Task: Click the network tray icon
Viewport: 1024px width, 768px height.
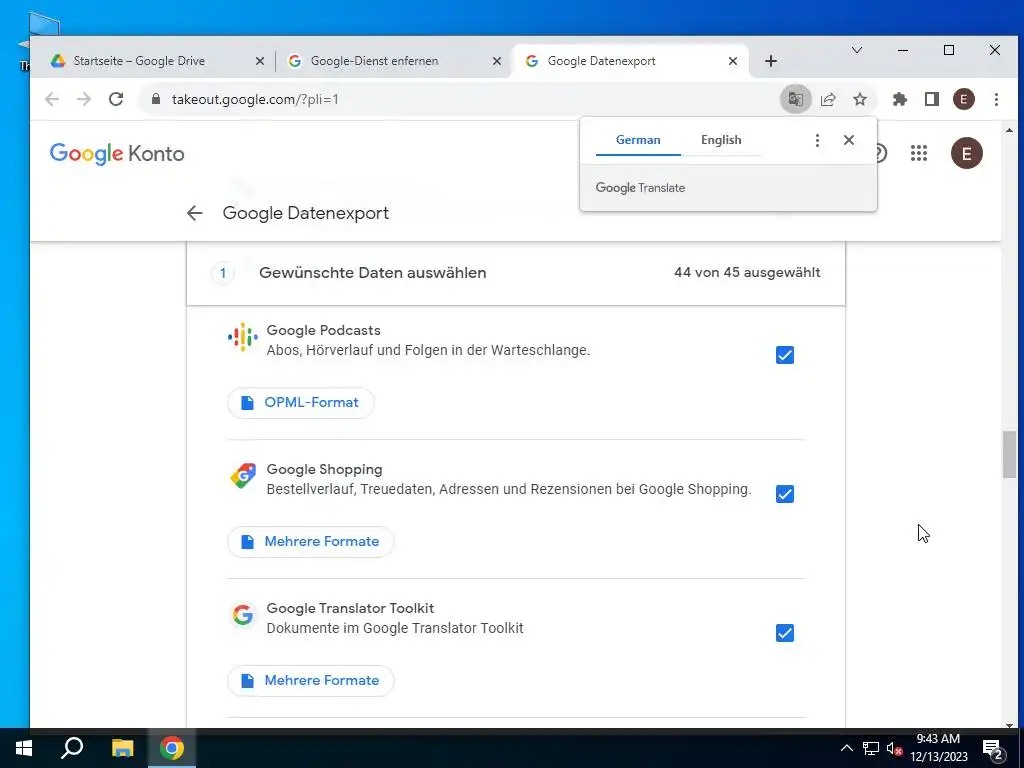Action: tap(871, 748)
